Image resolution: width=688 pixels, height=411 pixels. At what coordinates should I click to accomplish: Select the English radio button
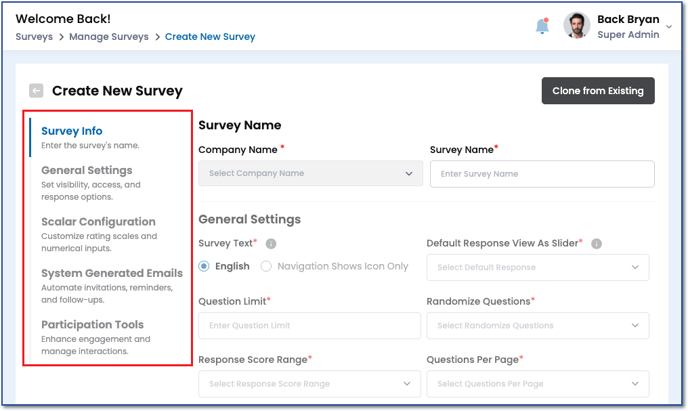tap(205, 267)
